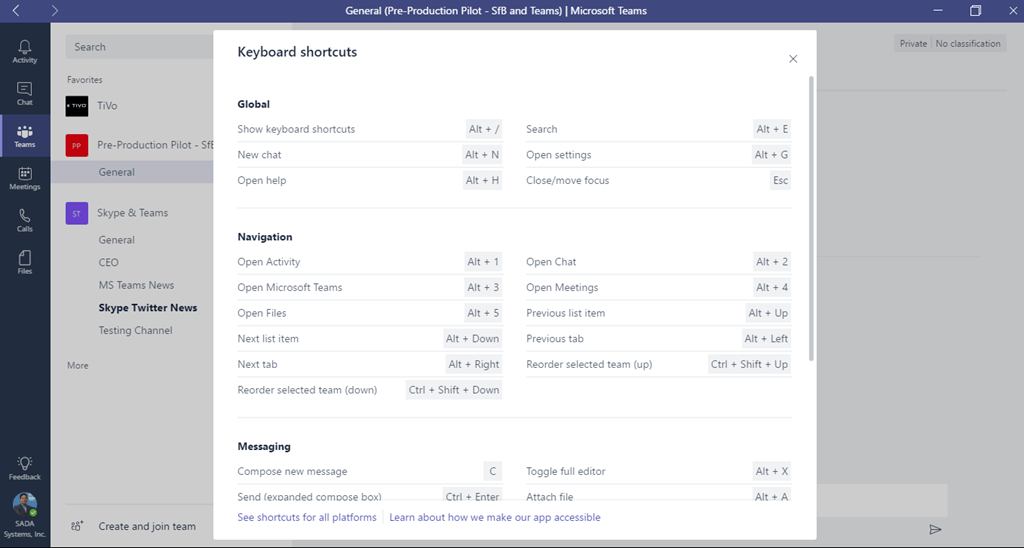Screen dimensions: 1024x548
Task: Click Reorder selected team (up) label
Action: click(x=589, y=364)
